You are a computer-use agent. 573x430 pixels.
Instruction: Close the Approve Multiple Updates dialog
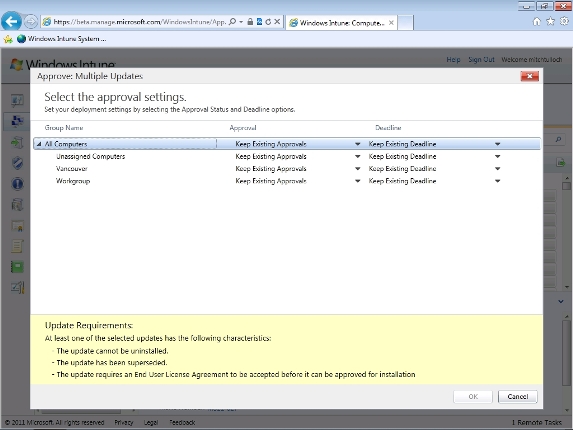pyautogui.click(x=530, y=76)
